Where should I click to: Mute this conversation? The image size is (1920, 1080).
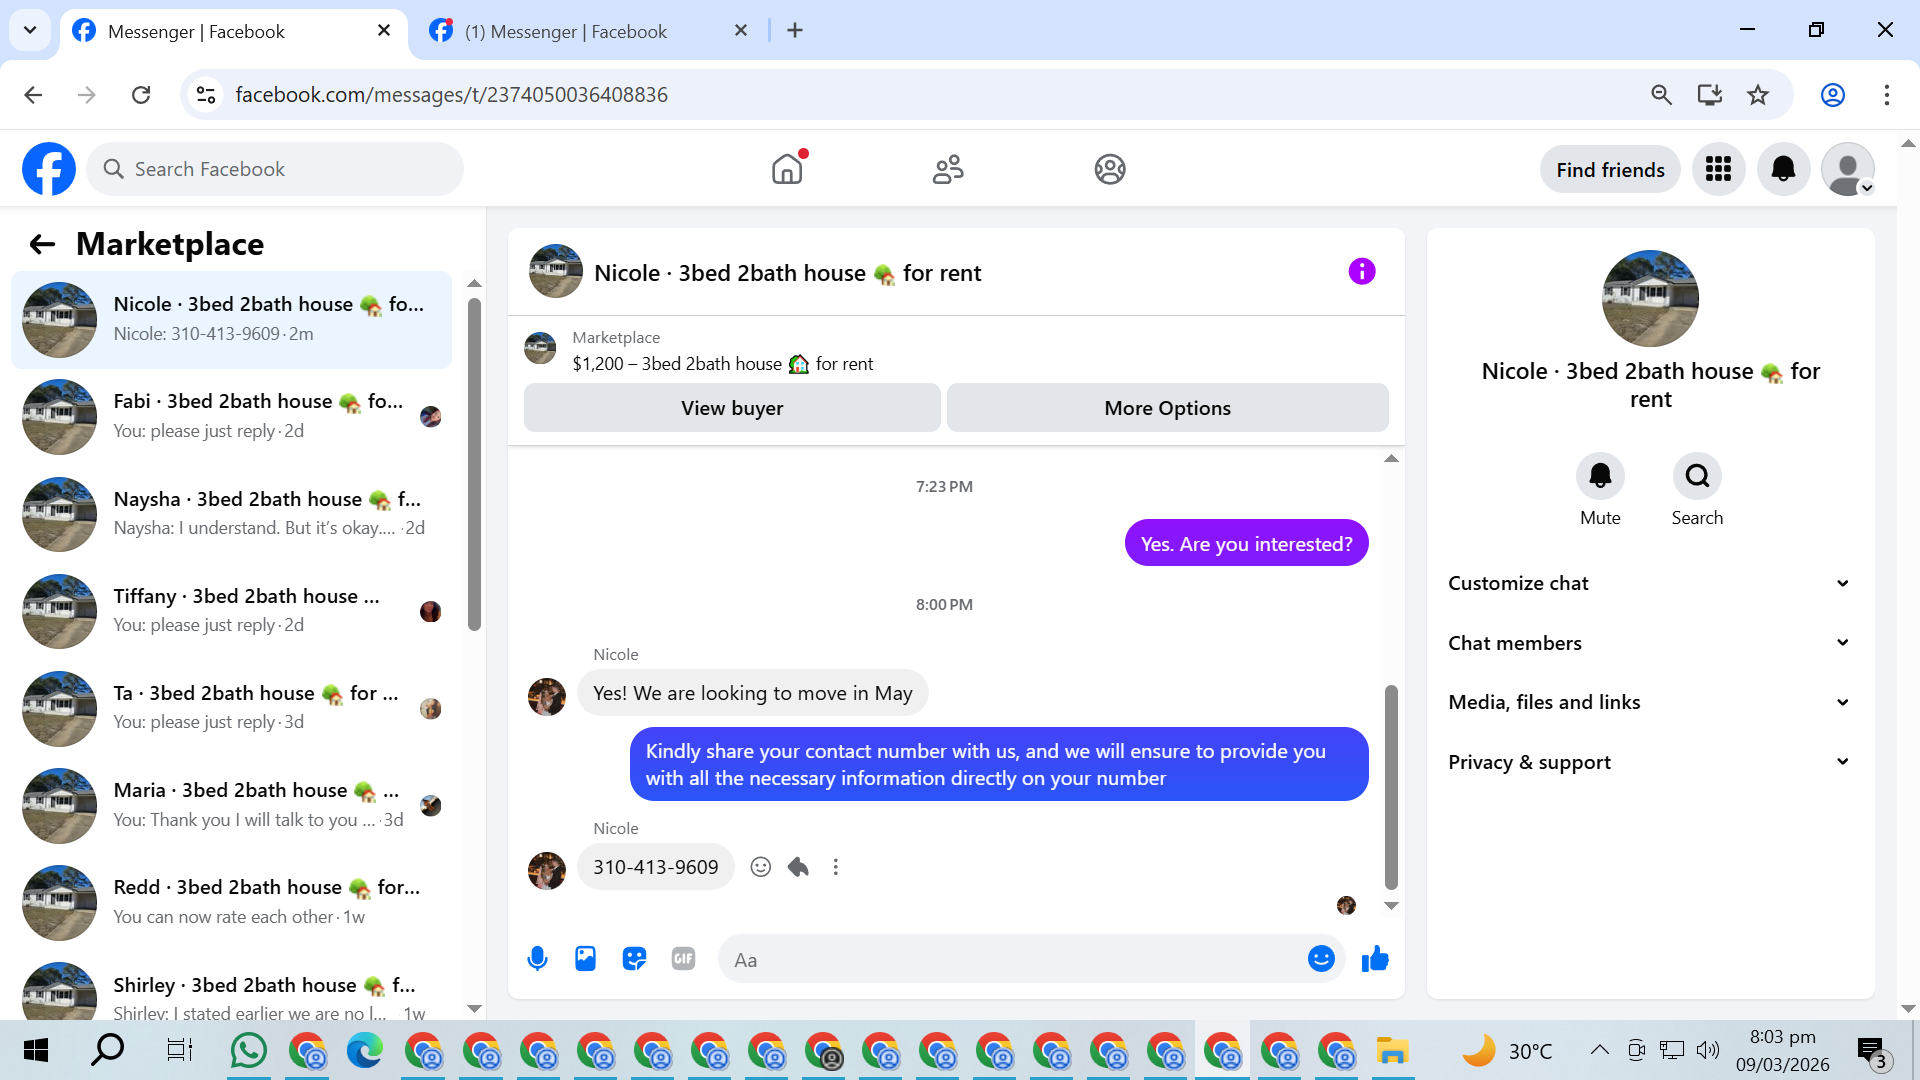(x=1600, y=477)
